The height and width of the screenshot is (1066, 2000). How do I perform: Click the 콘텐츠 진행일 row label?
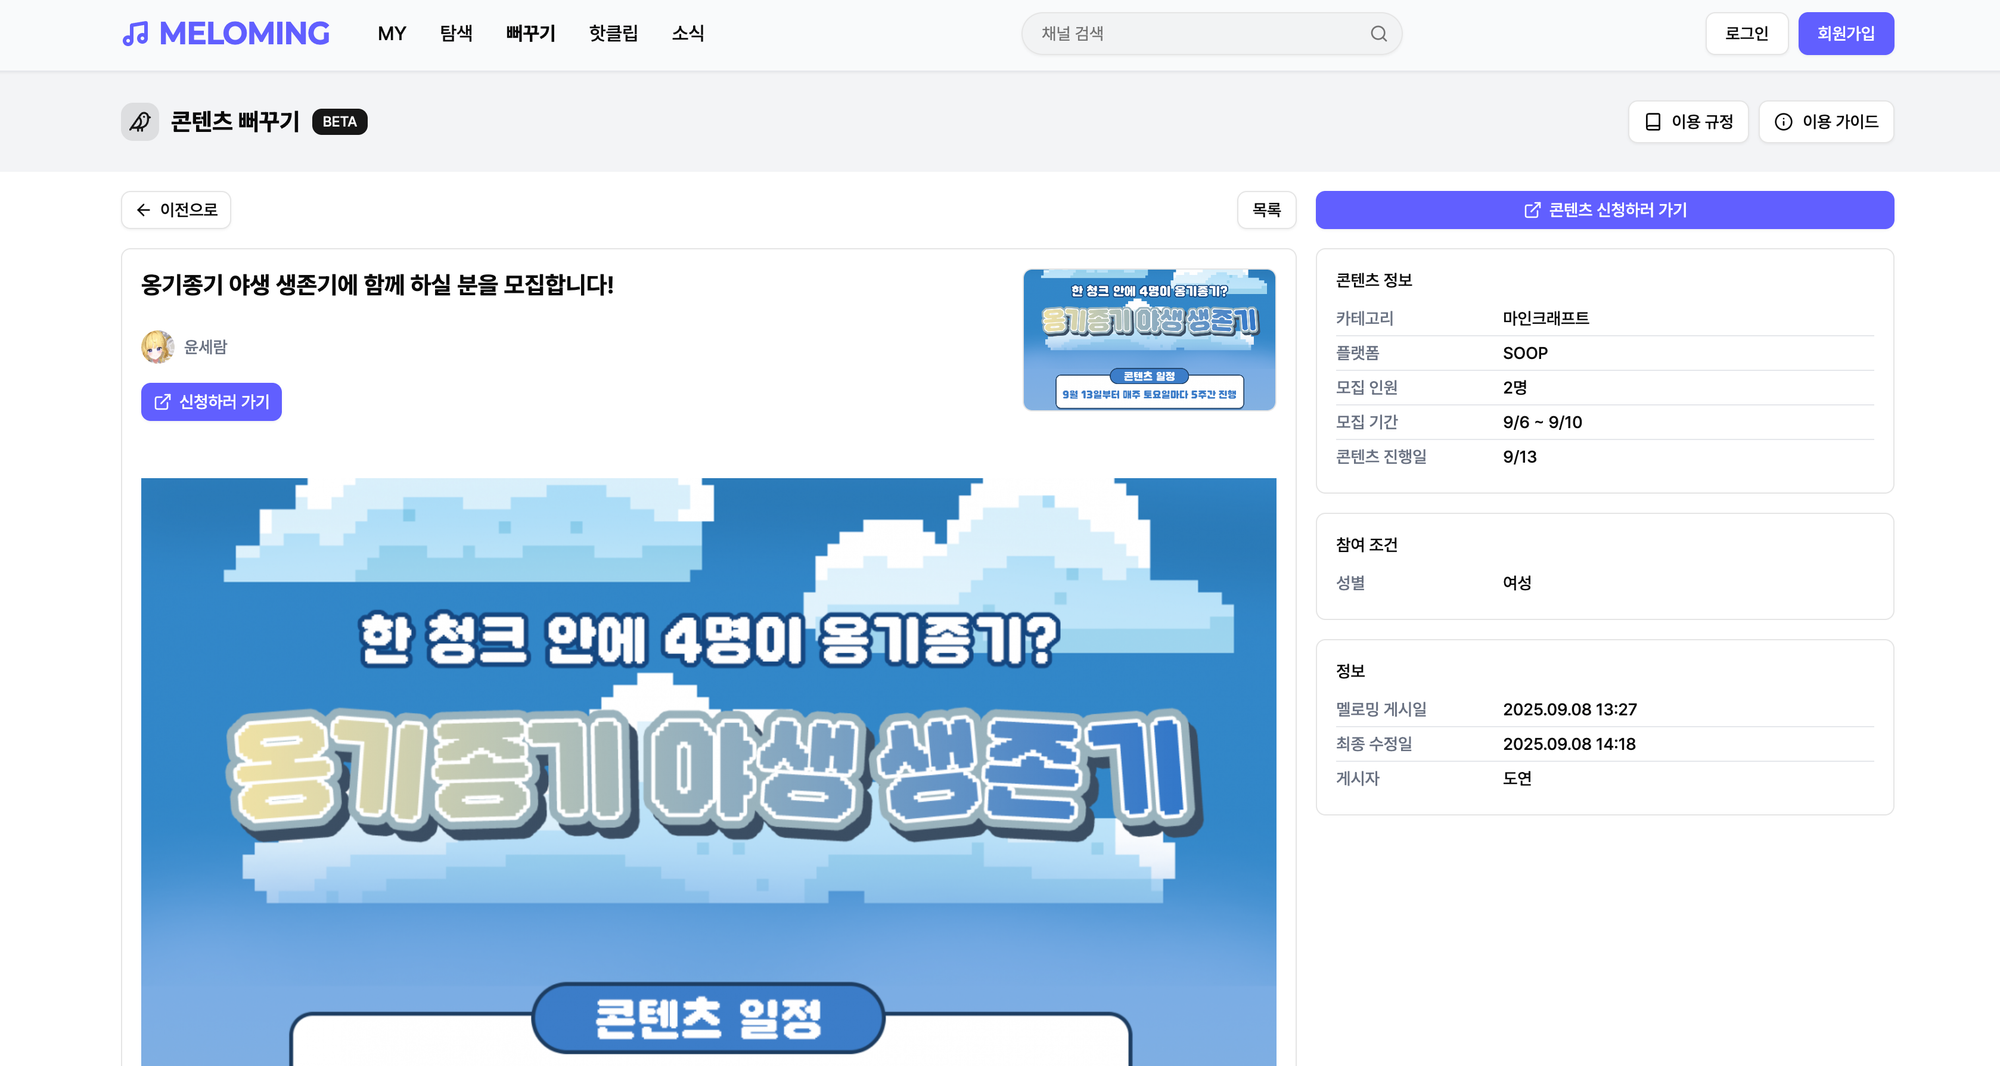pos(1381,457)
